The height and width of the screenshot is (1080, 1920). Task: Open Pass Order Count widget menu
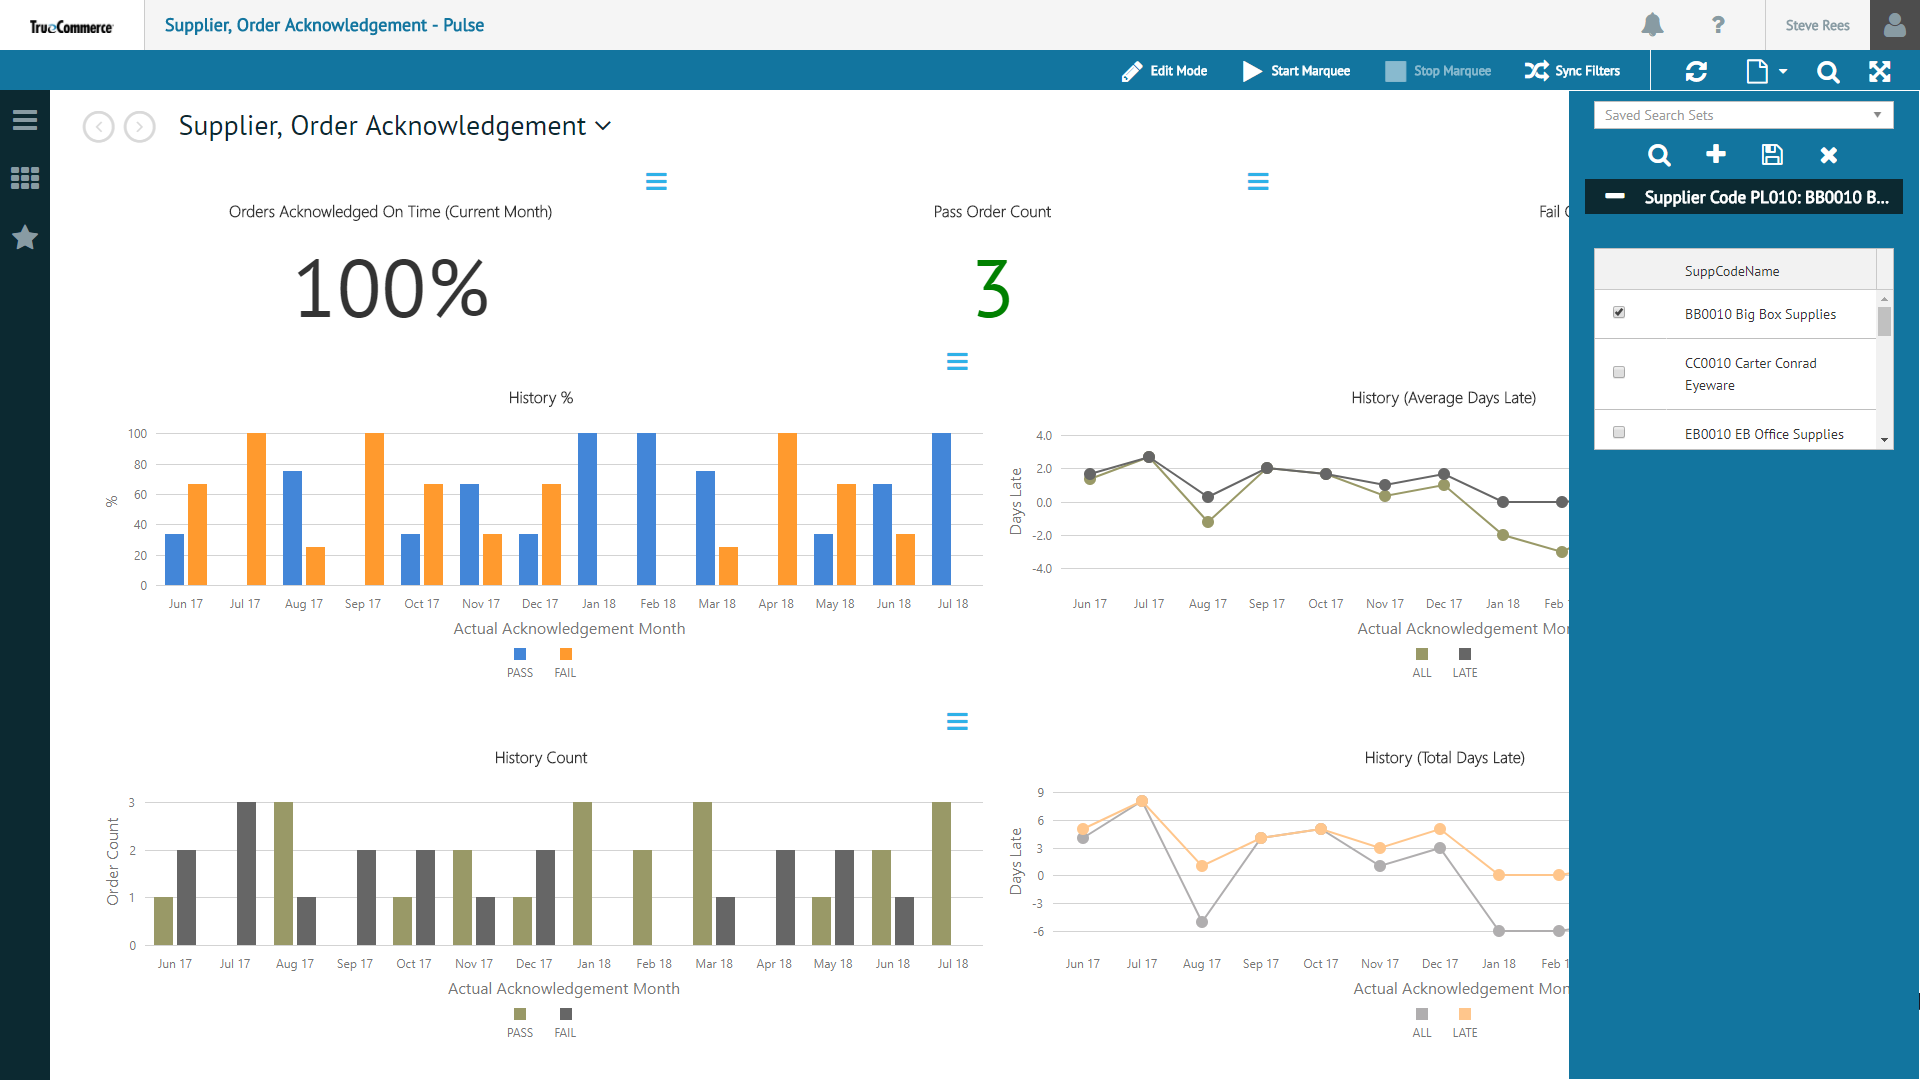point(1258,181)
